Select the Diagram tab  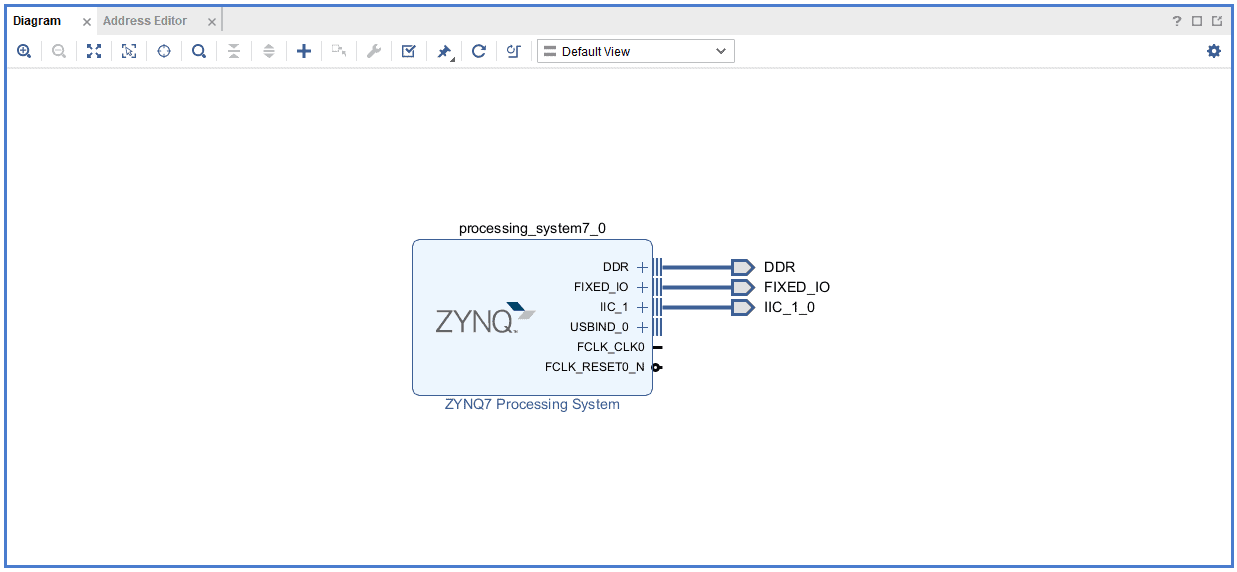tap(37, 21)
